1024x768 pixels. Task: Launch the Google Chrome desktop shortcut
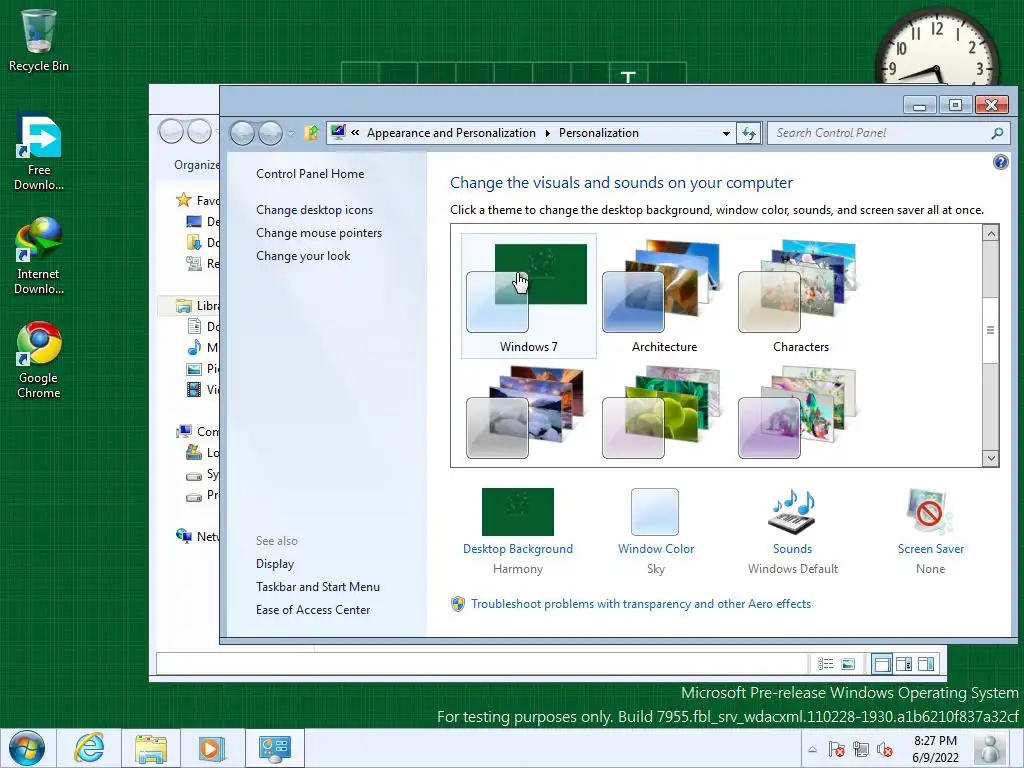[x=39, y=360]
